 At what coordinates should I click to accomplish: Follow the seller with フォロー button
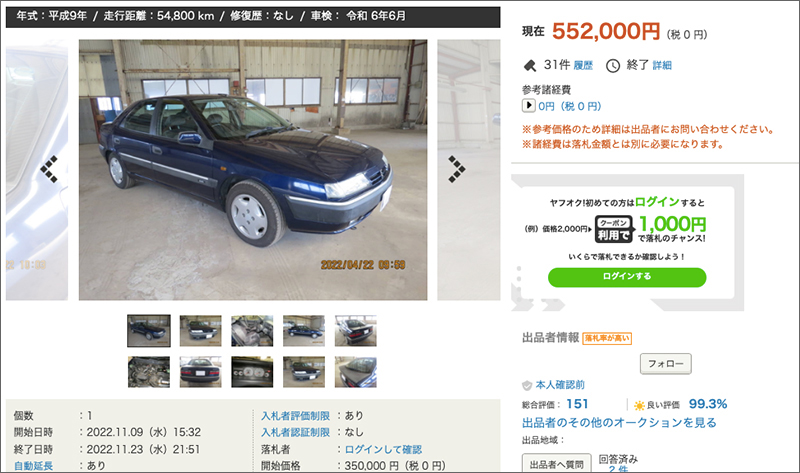[x=666, y=364]
